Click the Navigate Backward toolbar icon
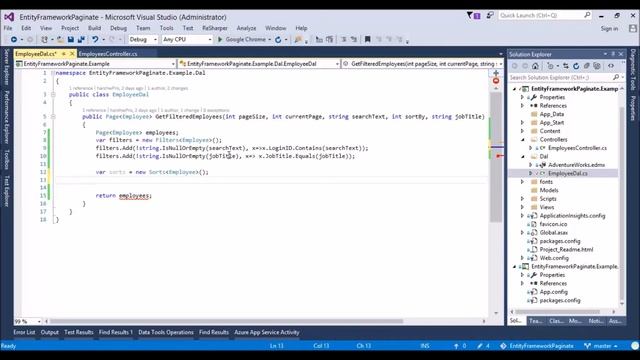Image resolution: width=640 pixels, height=360 pixels. 13,40
